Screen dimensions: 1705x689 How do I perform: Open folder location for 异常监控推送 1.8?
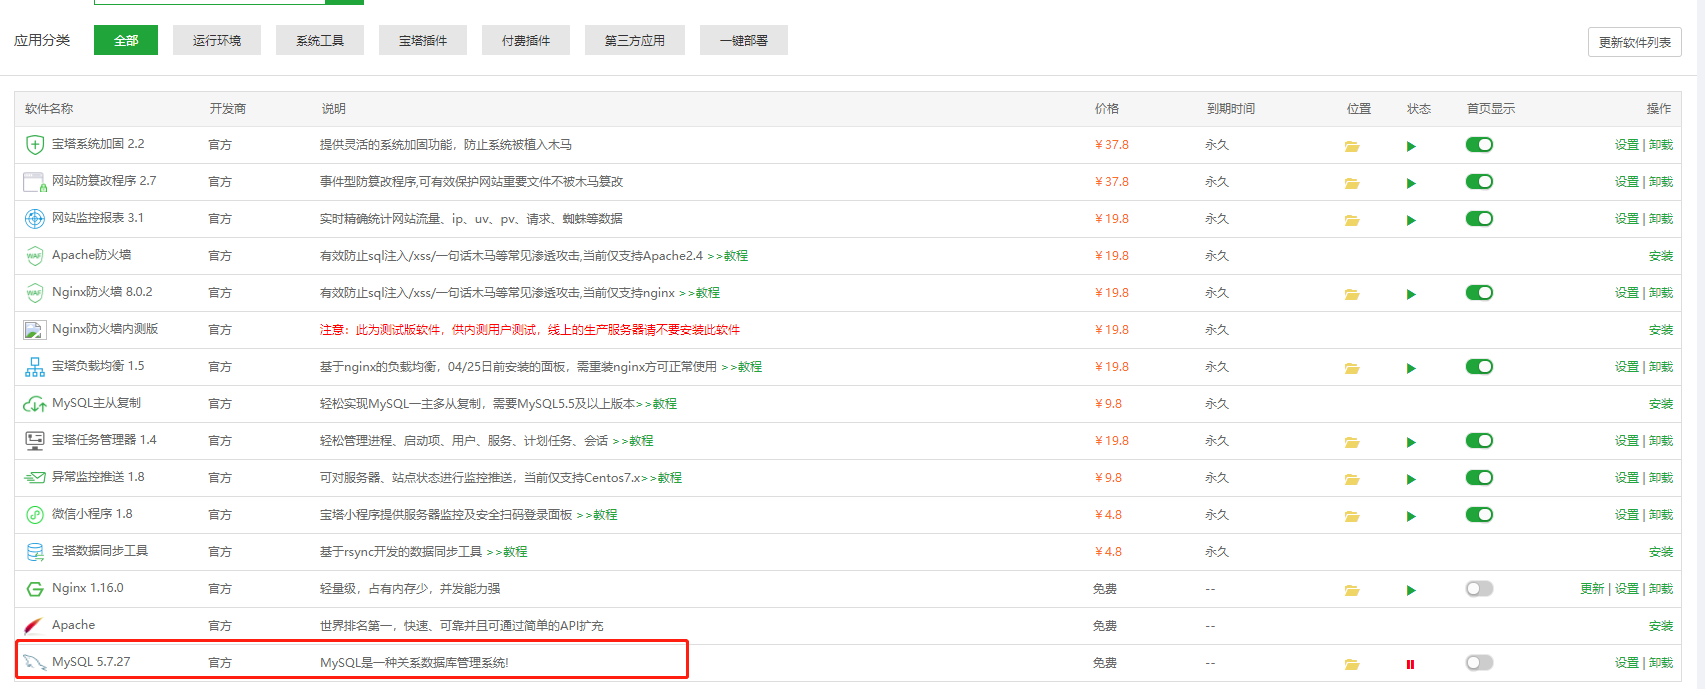point(1352,479)
